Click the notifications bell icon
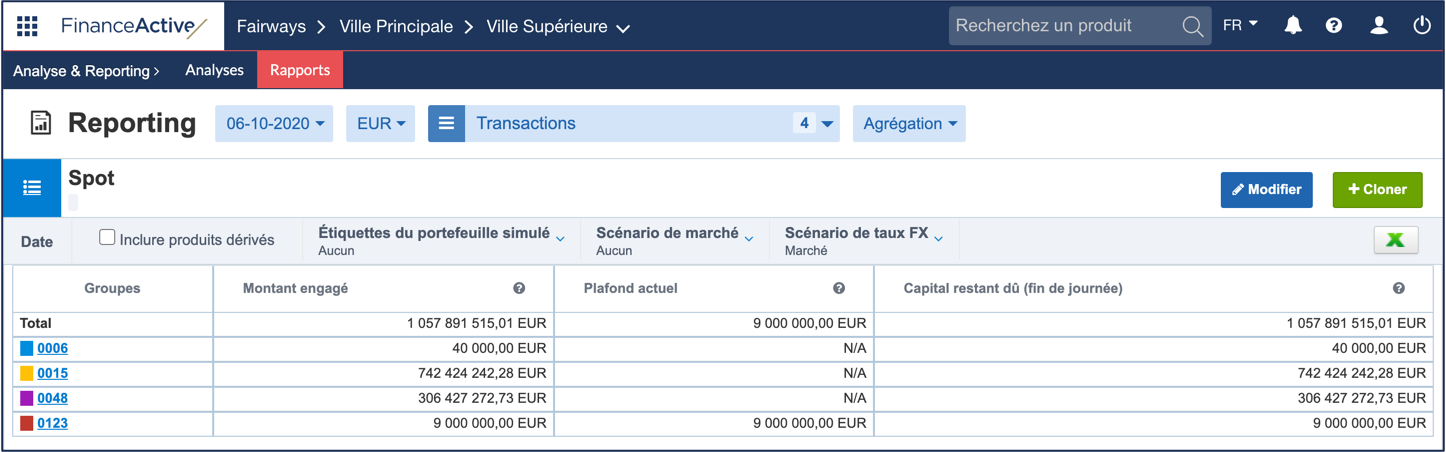 point(1293,26)
